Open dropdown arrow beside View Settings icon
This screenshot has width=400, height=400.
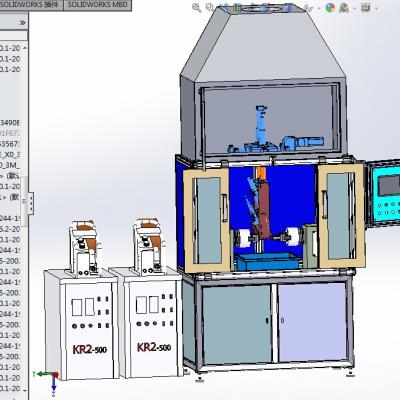(x=376, y=8)
